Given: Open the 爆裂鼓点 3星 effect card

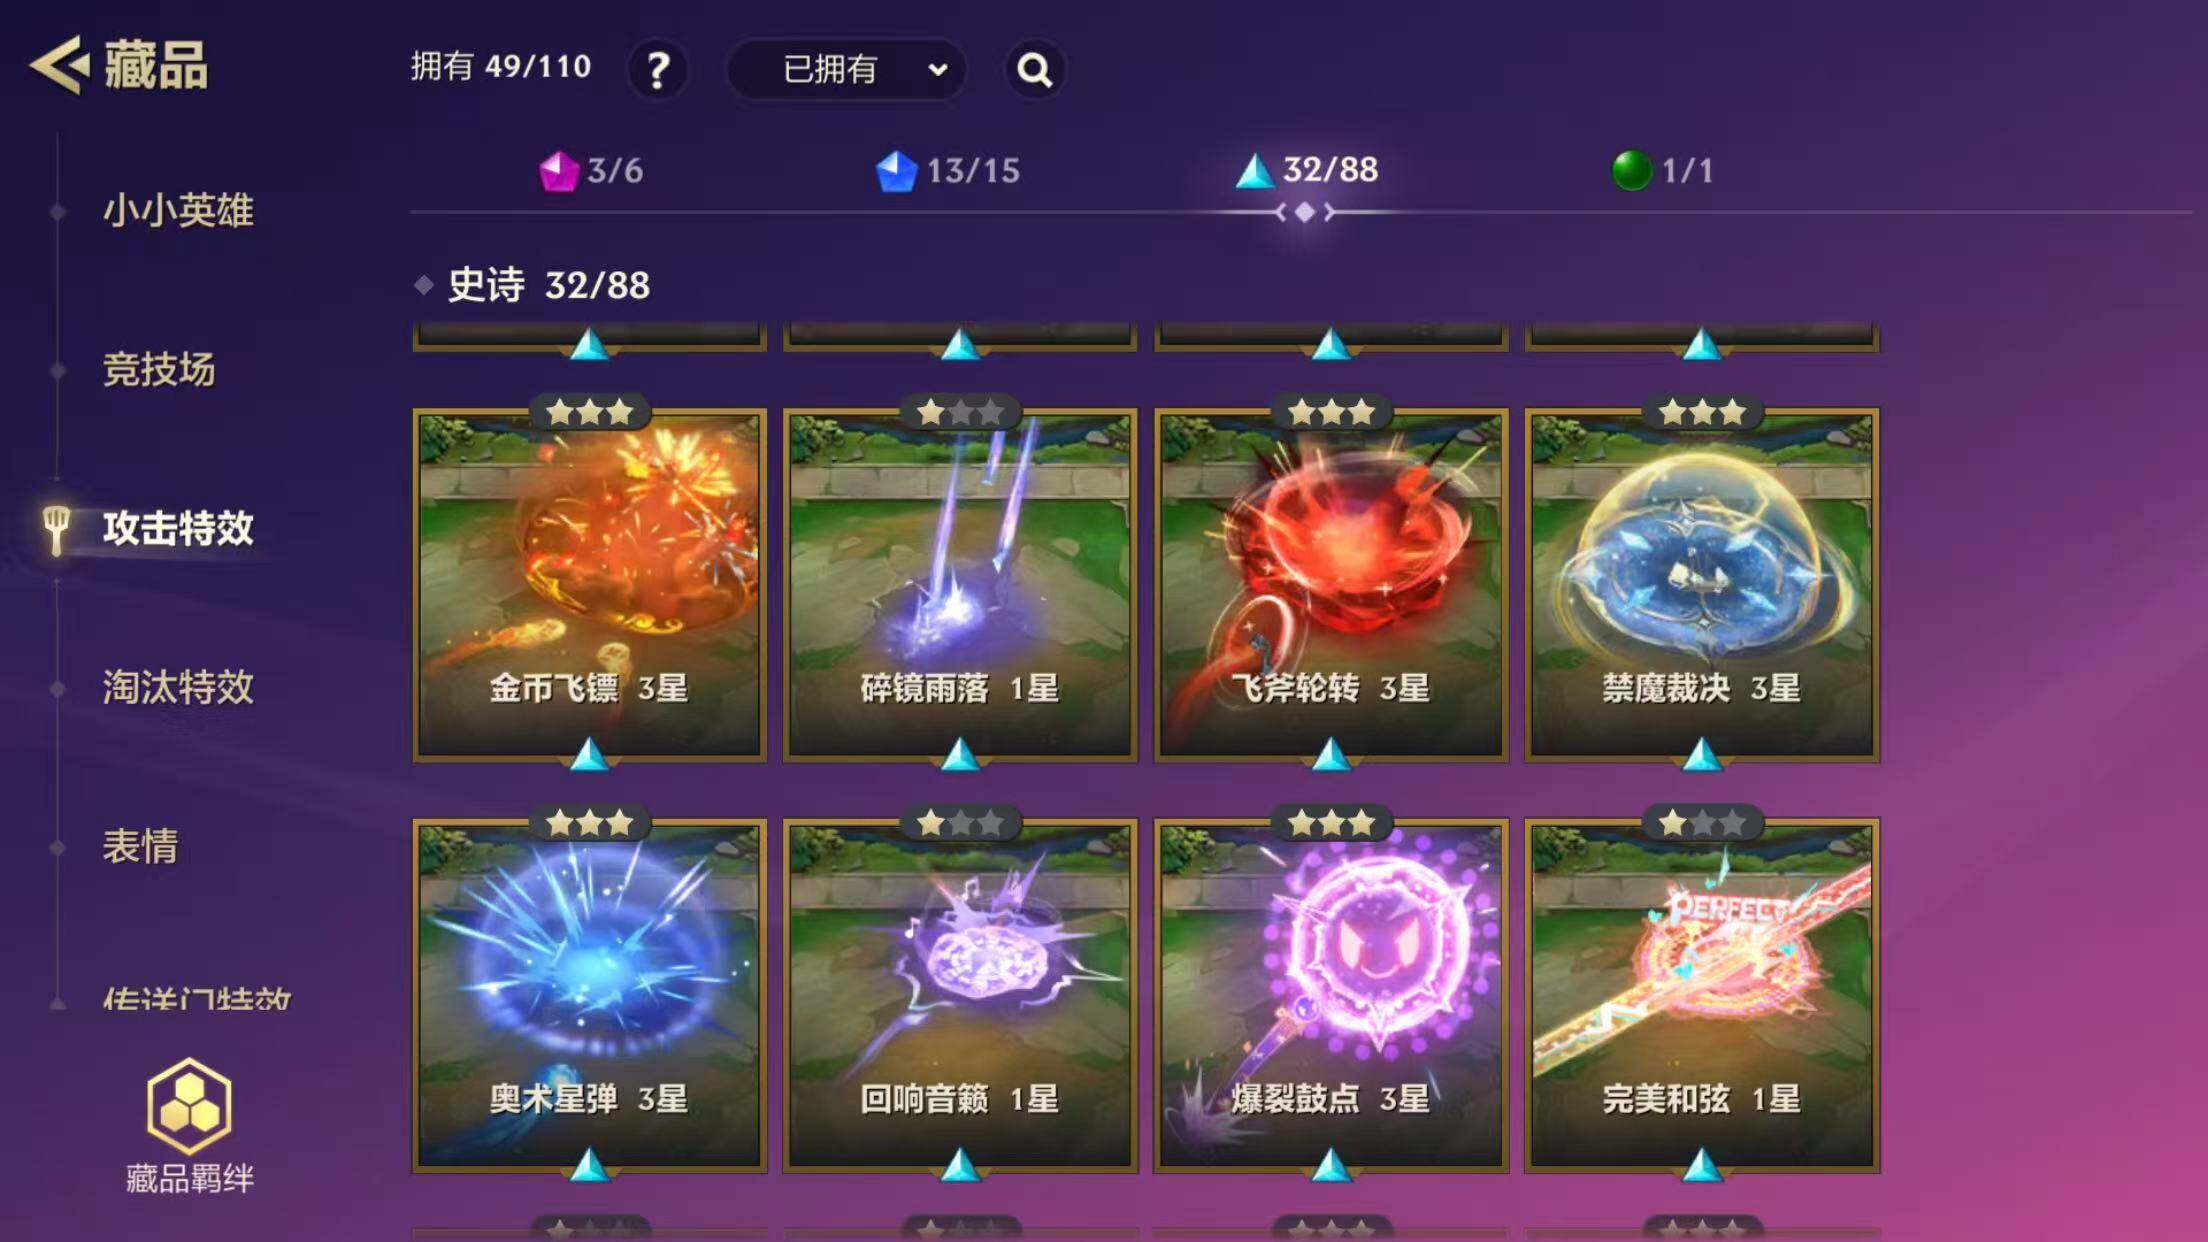Looking at the screenshot, I should pos(1331,996).
